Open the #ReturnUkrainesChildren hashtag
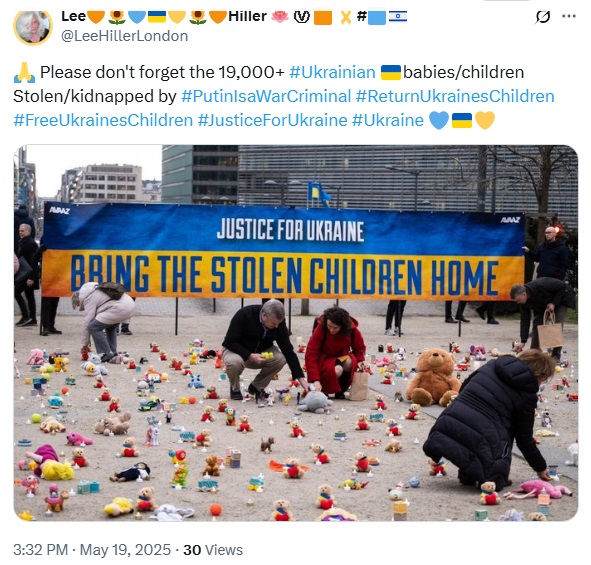Viewport: 591px width, 565px height. click(455, 96)
